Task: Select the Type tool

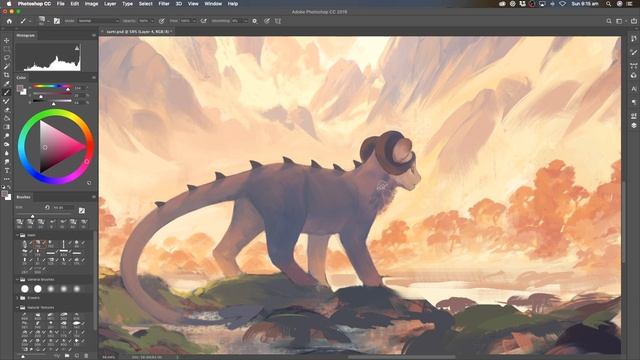Action: coord(7,171)
